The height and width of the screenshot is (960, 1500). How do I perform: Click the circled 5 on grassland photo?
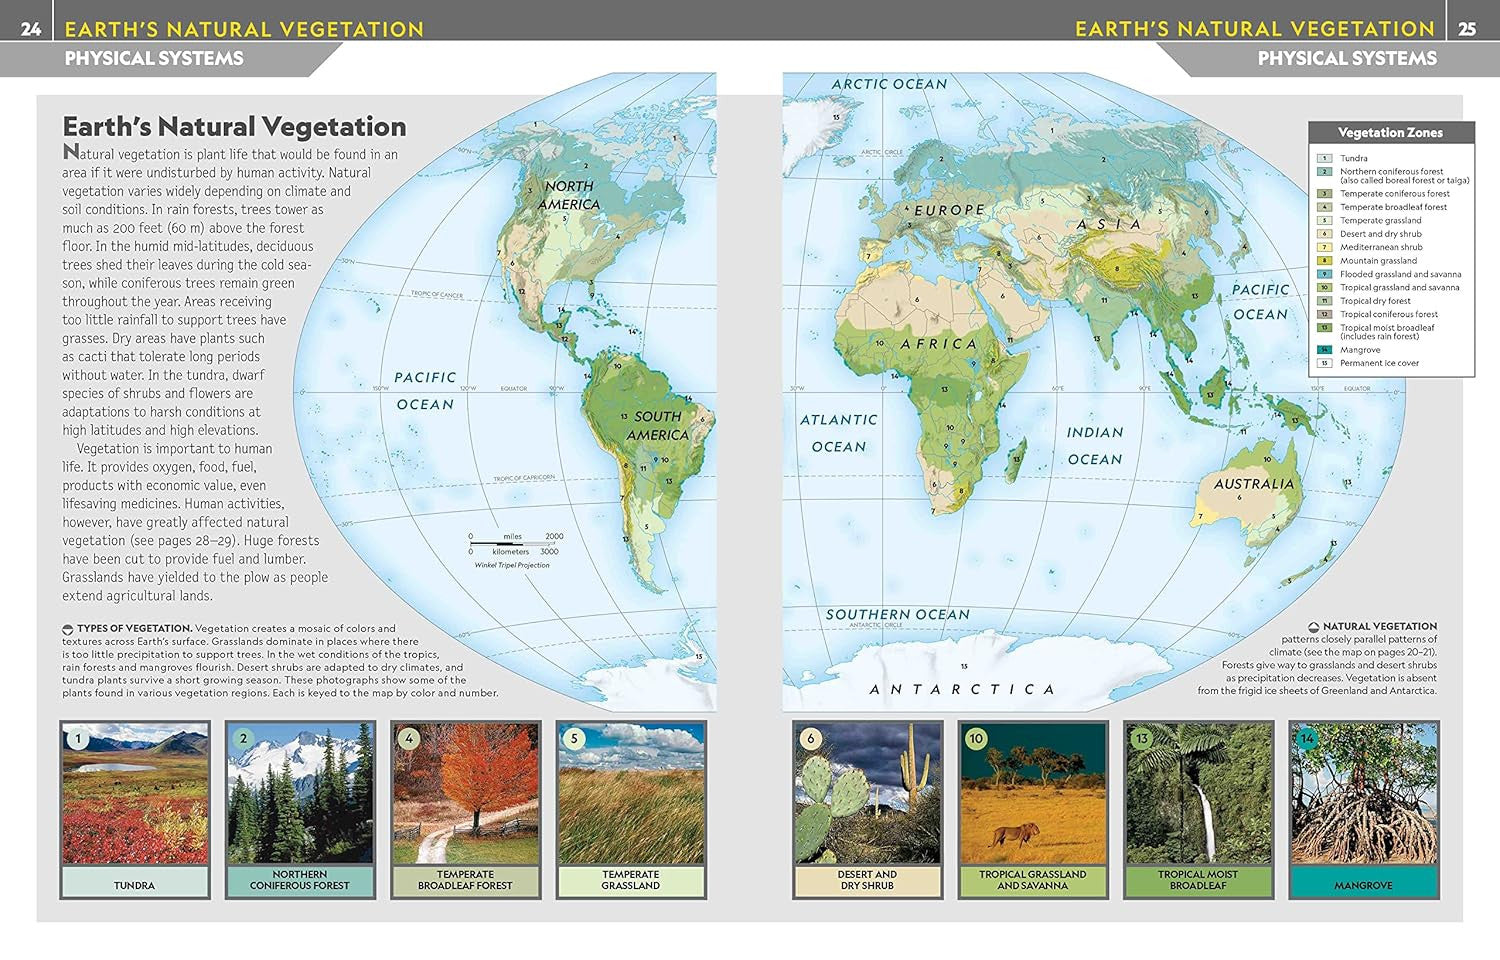click(574, 739)
